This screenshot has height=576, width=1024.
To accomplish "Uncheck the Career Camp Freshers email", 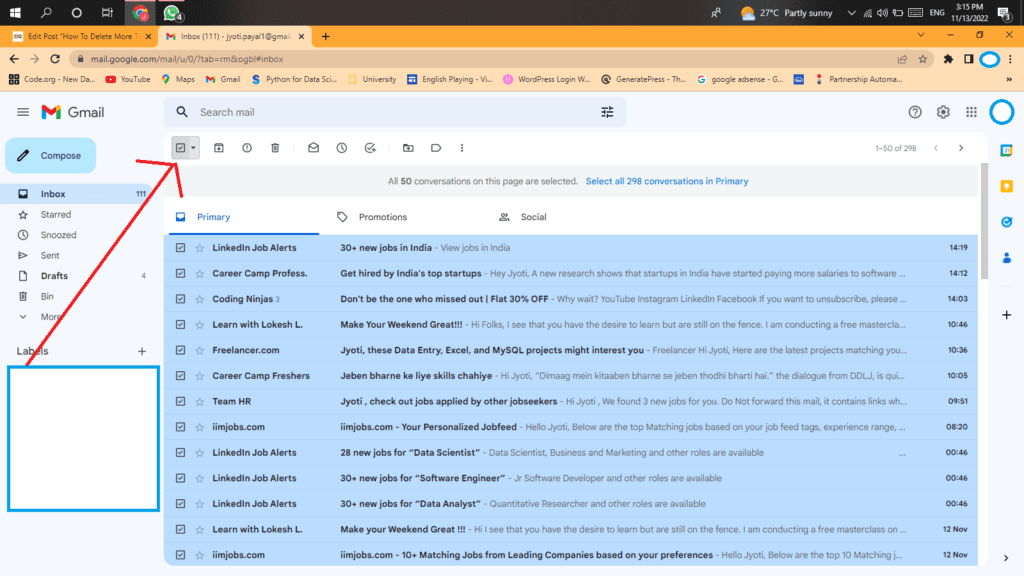I will click(x=180, y=376).
